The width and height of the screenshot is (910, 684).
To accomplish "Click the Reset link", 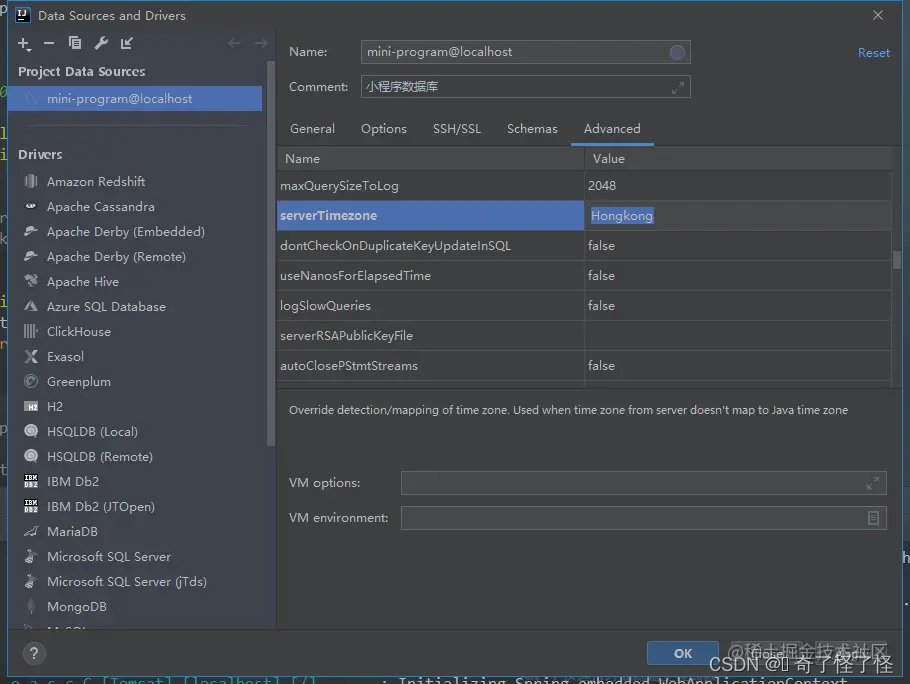I will (x=873, y=53).
